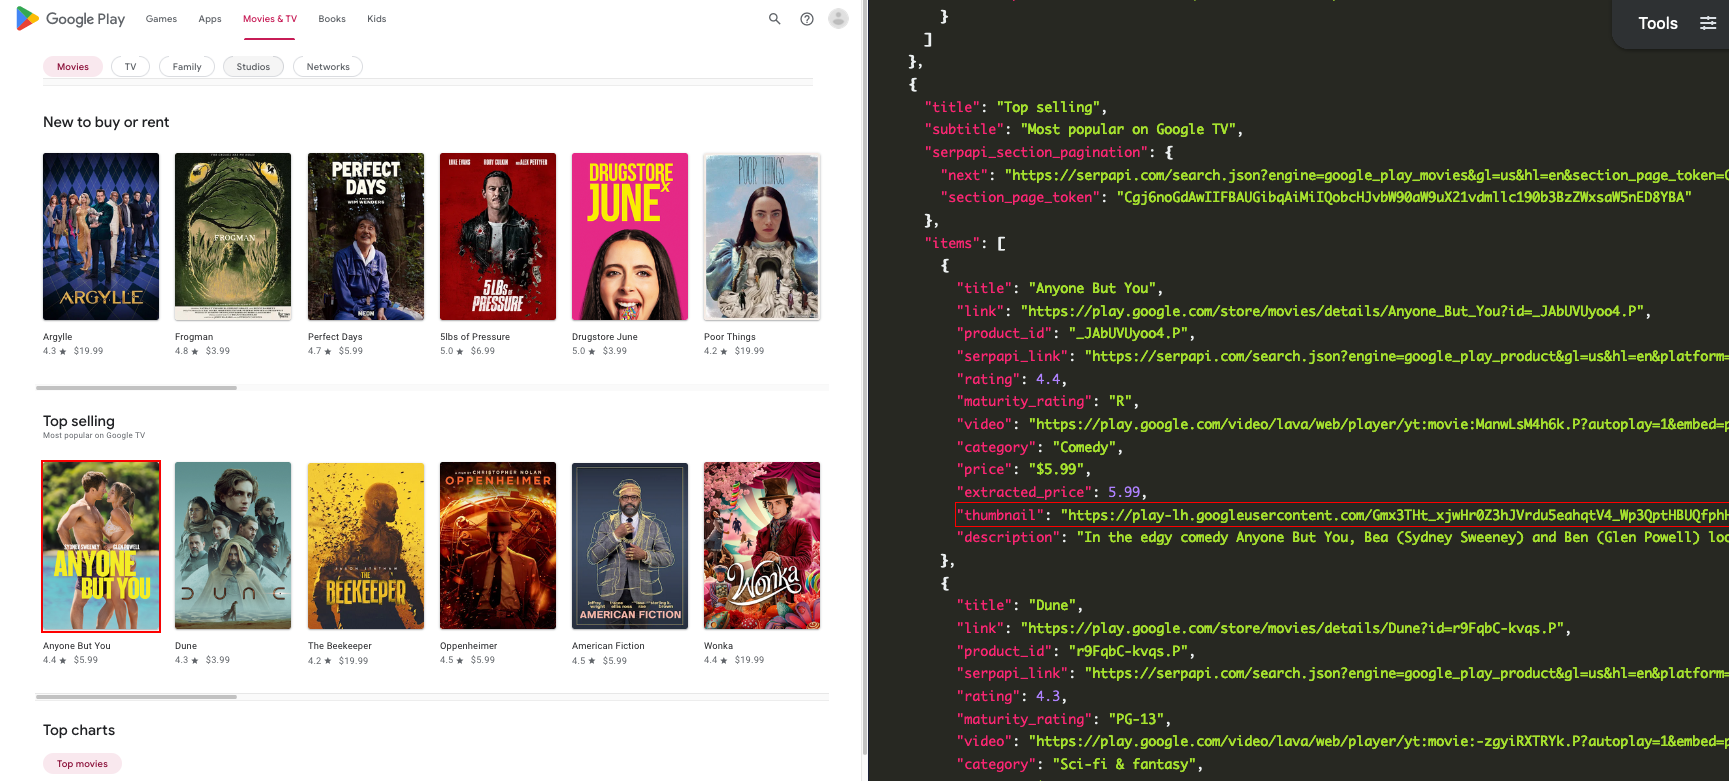This screenshot has width=1729, height=781.
Task: Open the Books tab
Action: click(x=332, y=19)
